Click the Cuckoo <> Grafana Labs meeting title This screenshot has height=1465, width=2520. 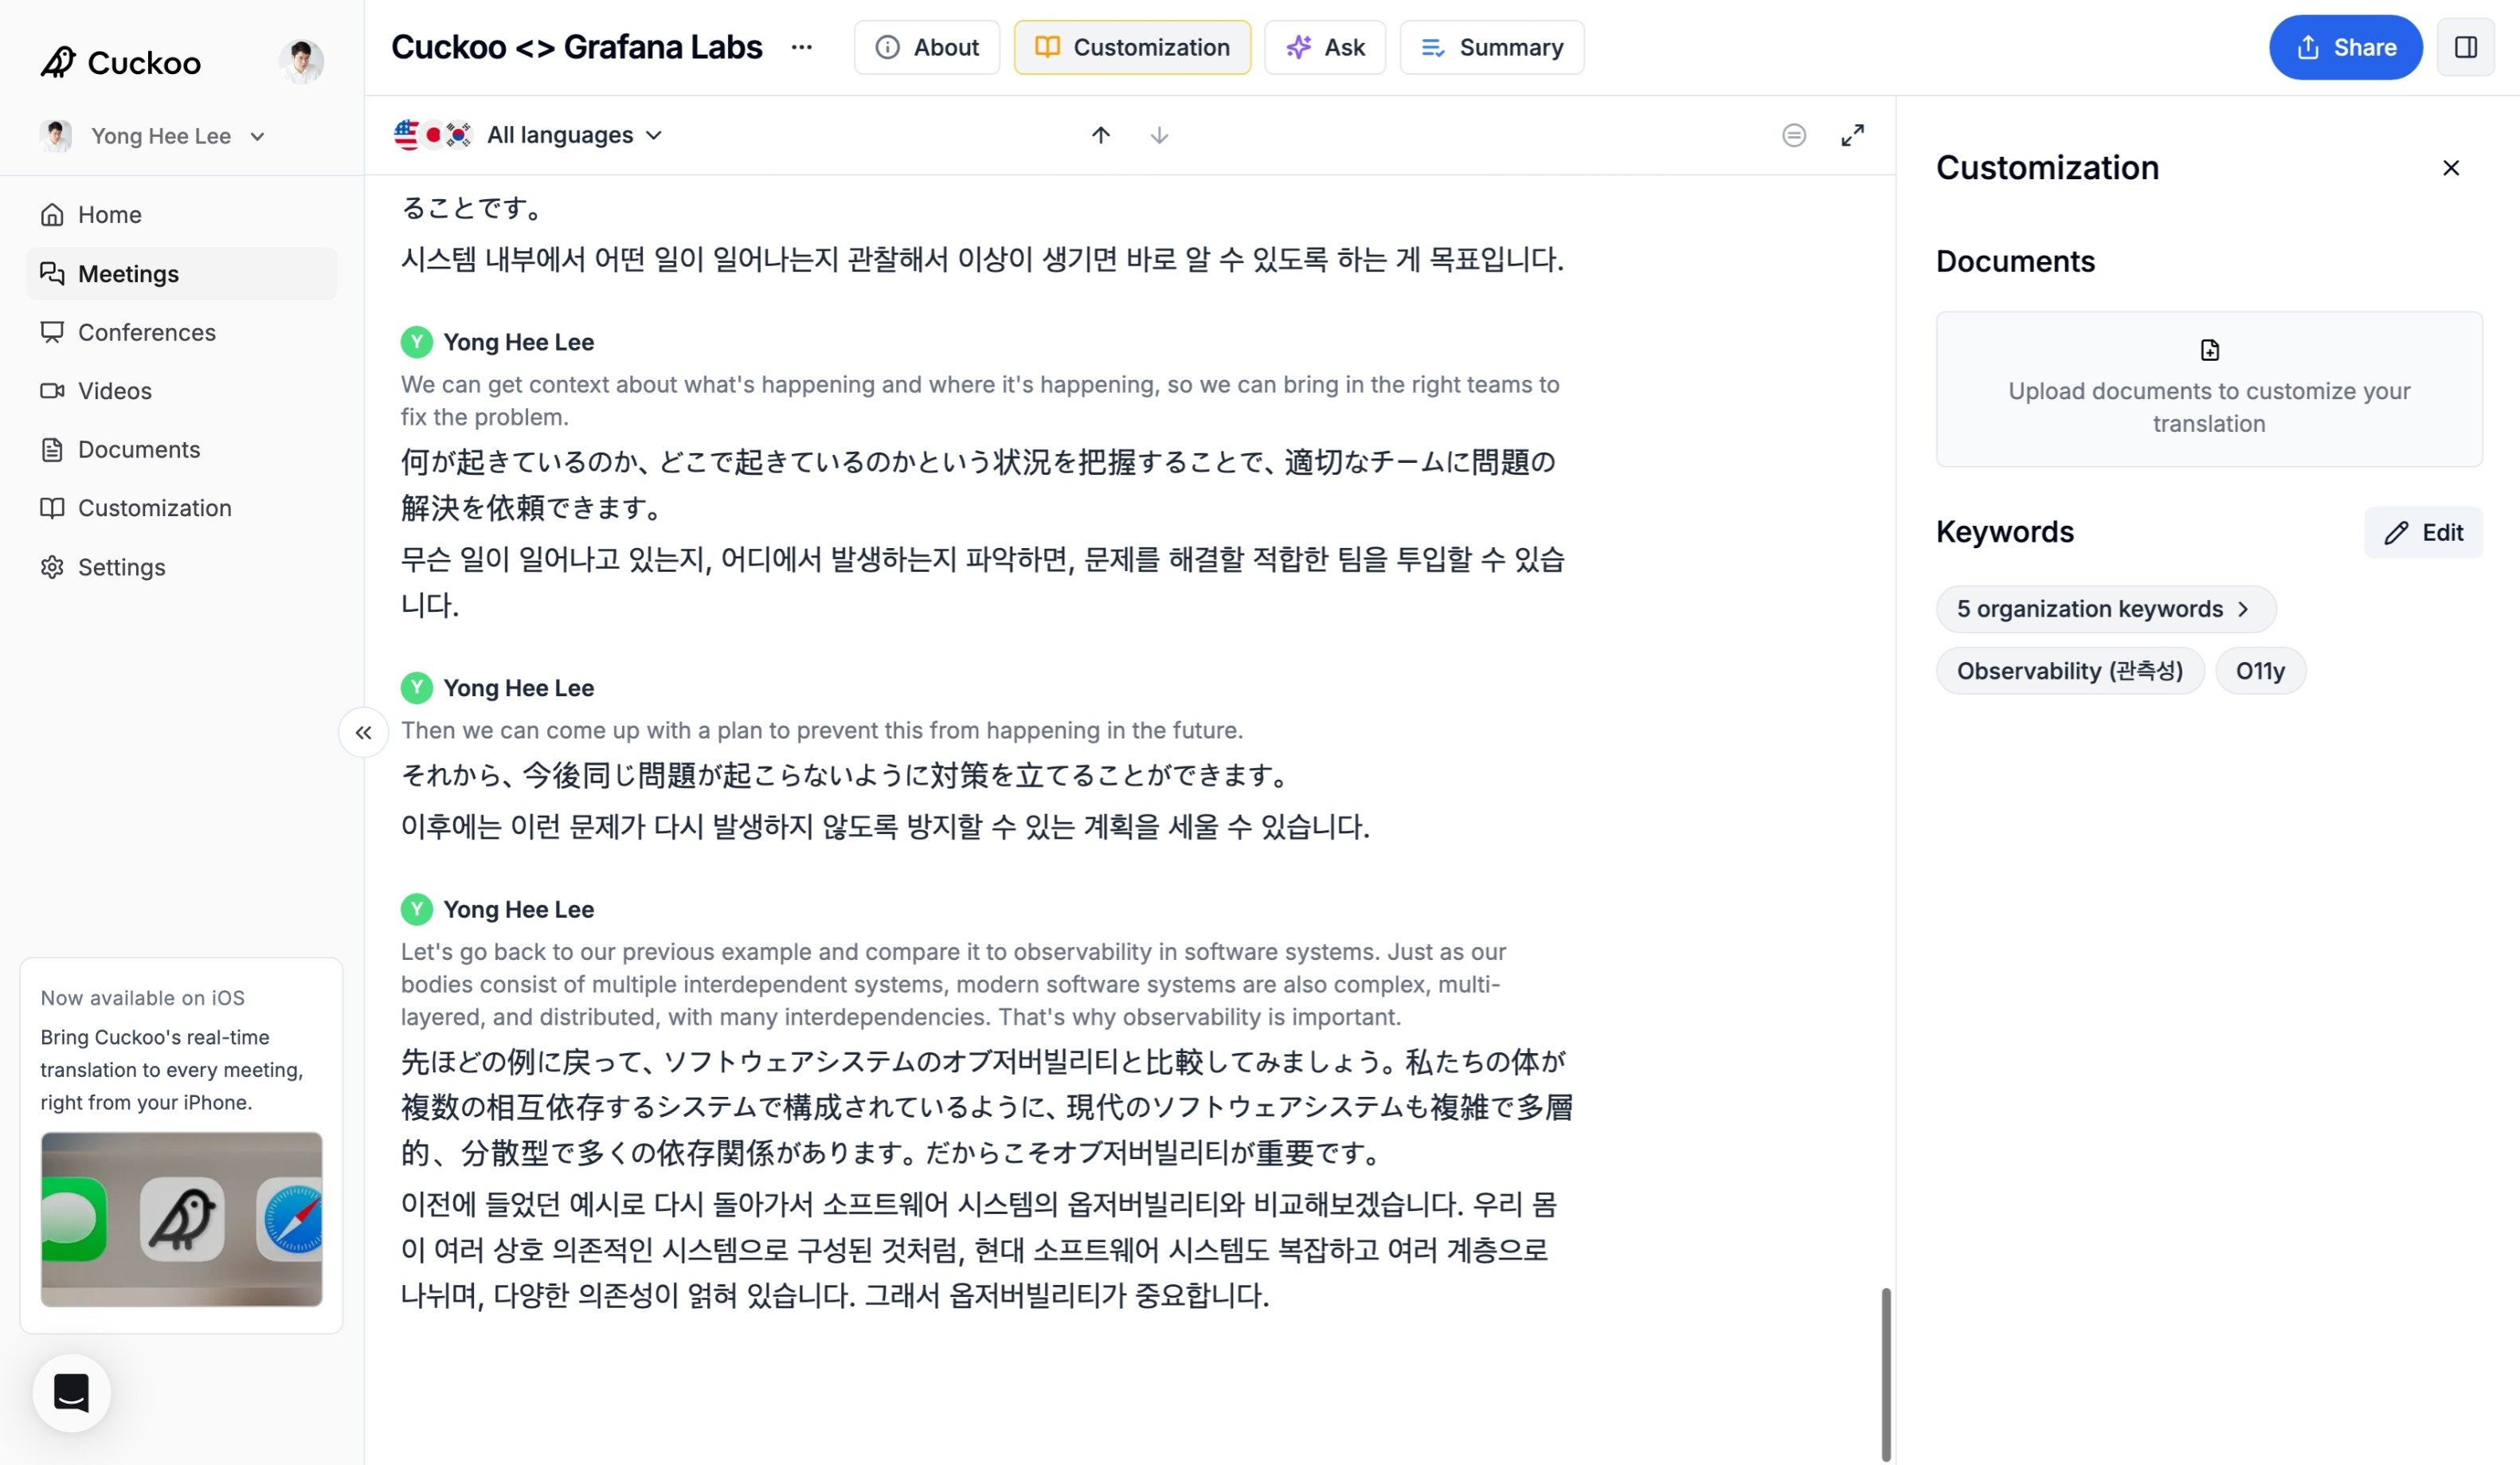pyautogui.click(x=576, y=47)
